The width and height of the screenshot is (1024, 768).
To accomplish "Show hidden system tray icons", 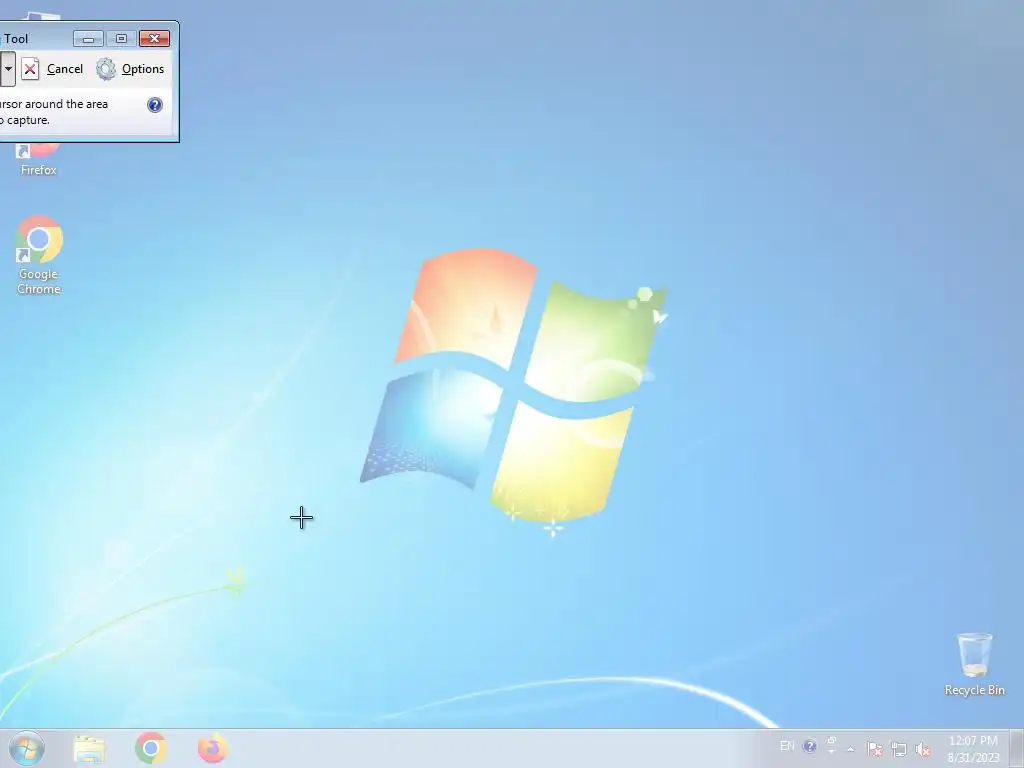I will point(850,749).
